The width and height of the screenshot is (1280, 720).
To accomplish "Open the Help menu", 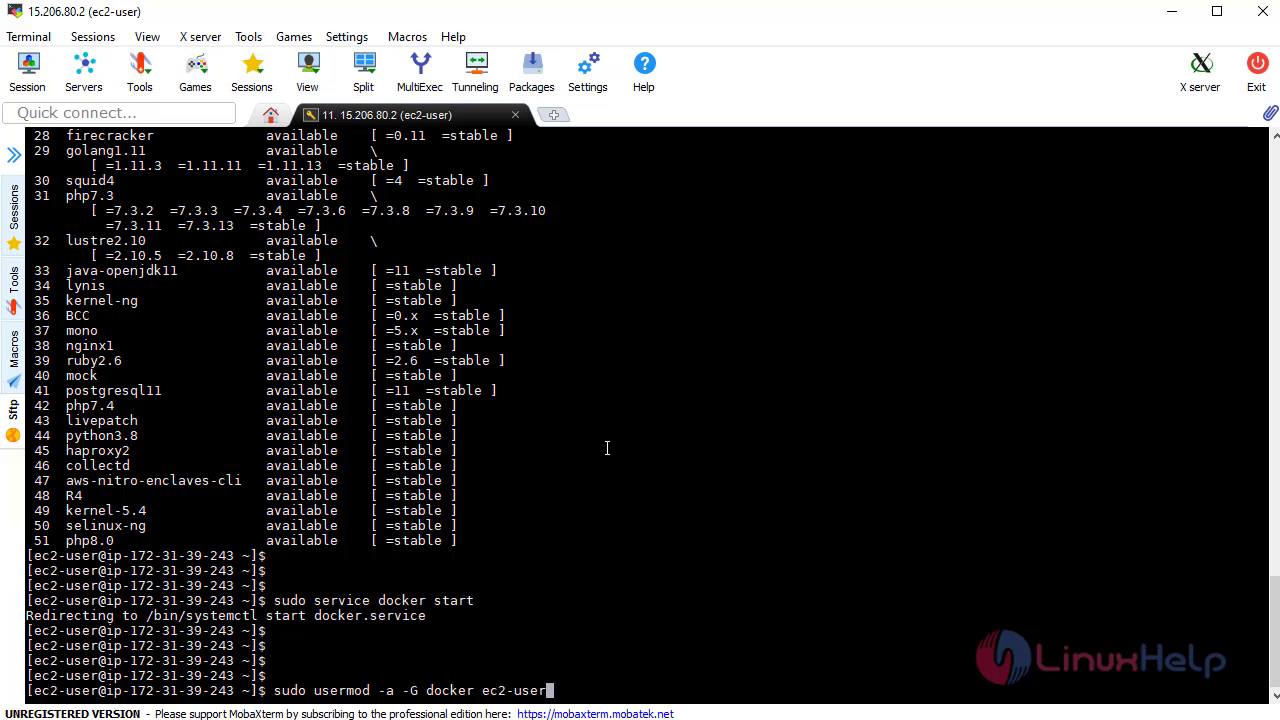I will (x=453, y=36).
